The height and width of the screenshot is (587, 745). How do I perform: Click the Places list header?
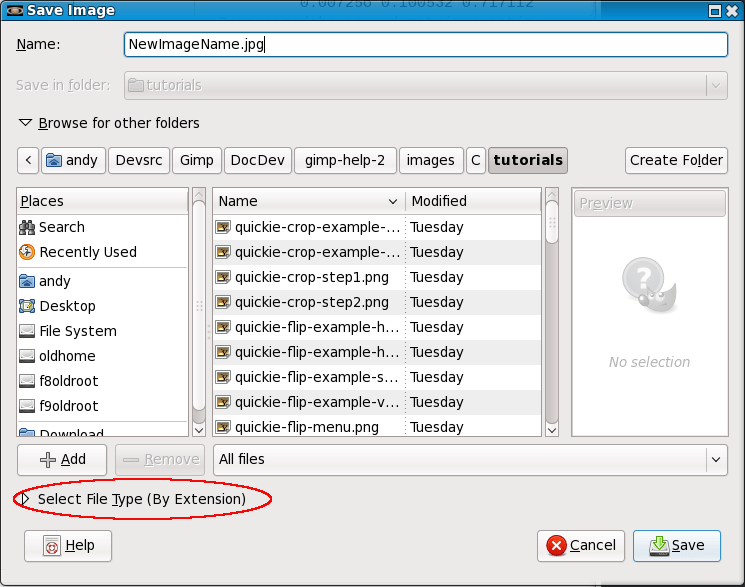[x=103, y=201]
